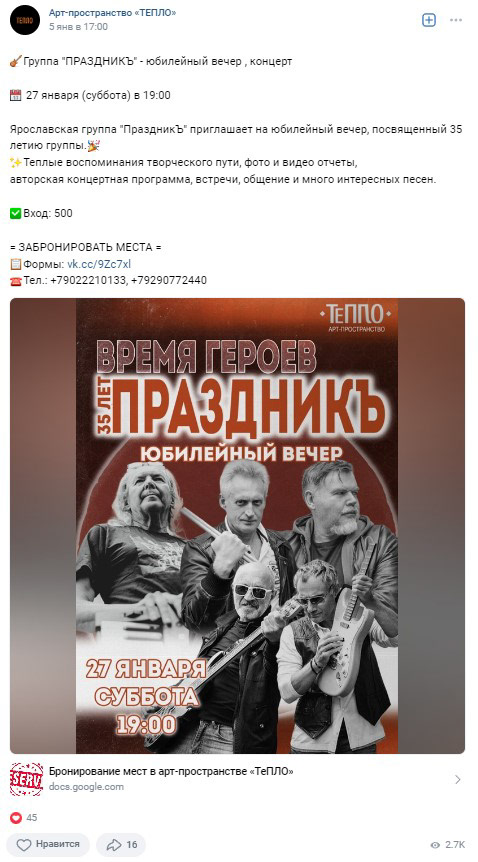
Task: Open the vk.cc/9Zc7xl booking form link
Action: tap(99, 264)
